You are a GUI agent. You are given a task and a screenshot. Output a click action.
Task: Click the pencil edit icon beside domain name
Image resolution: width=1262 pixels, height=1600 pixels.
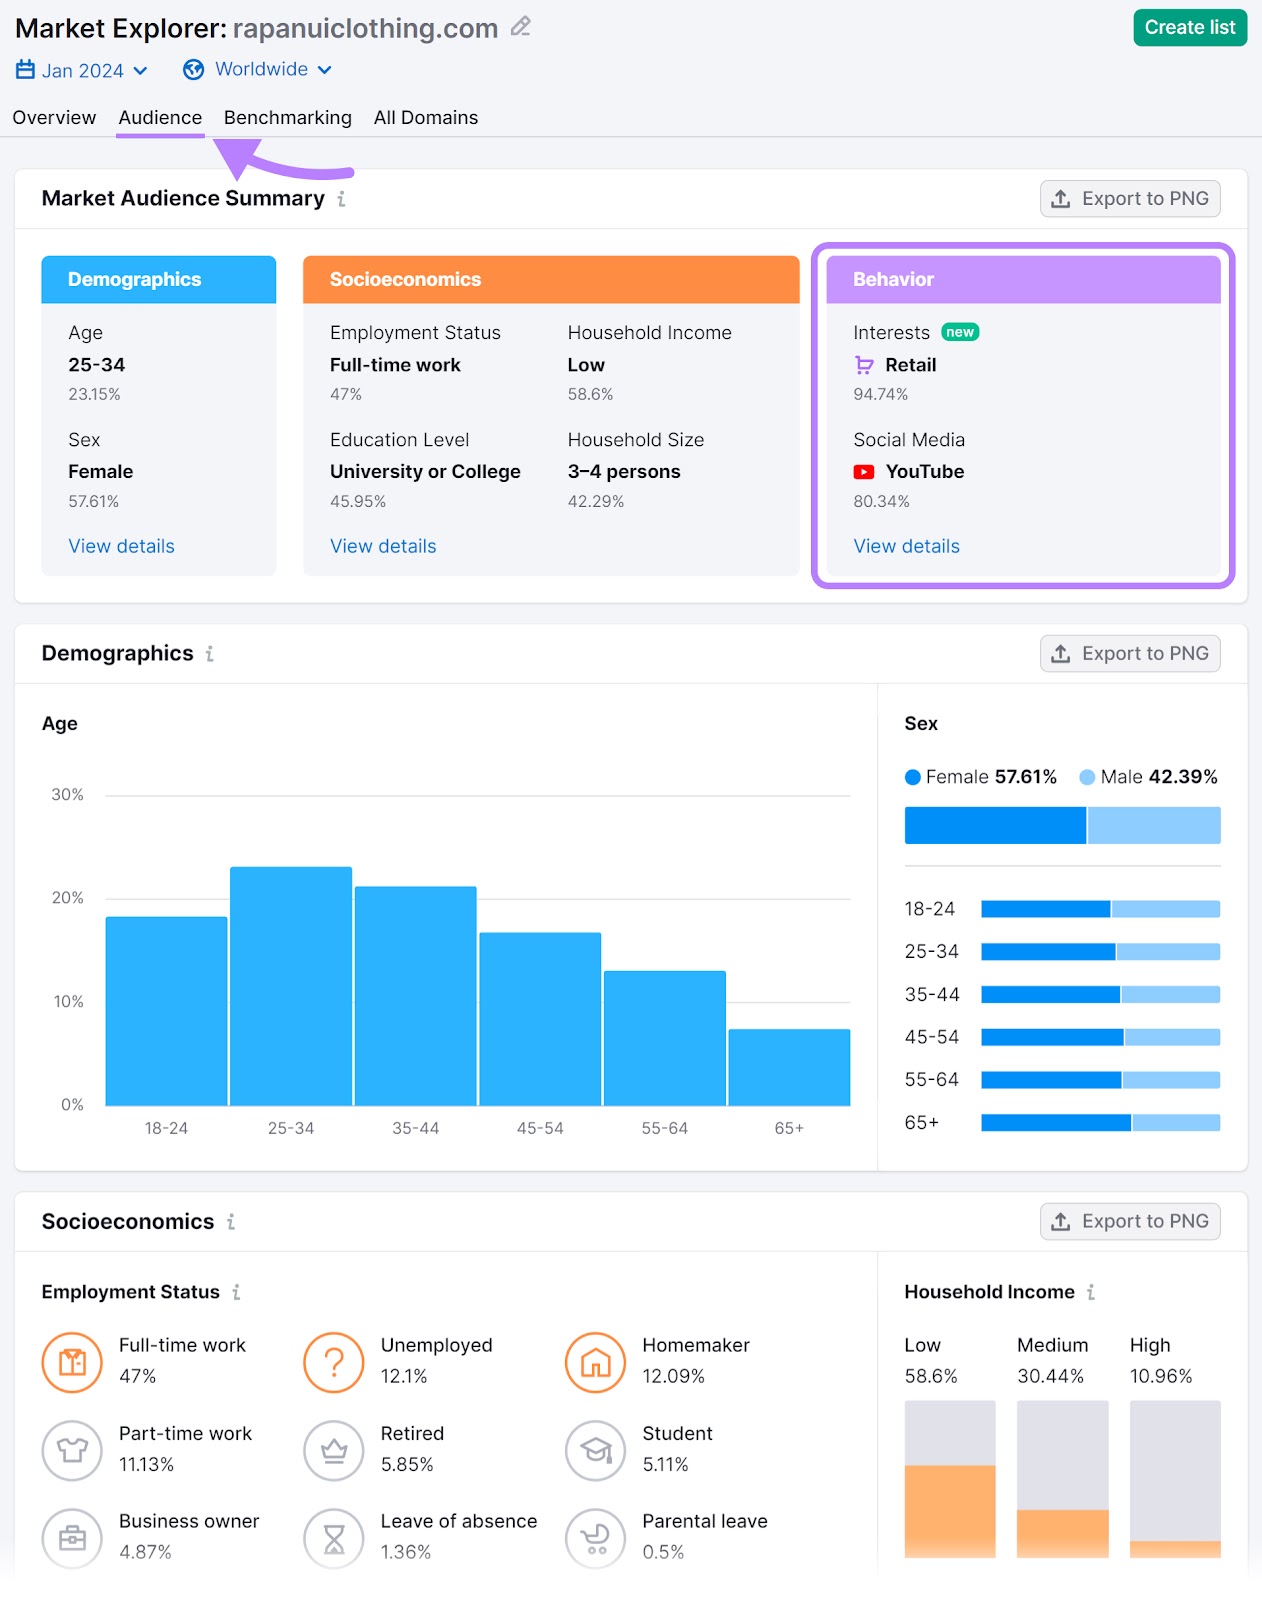pyautogui.click(x=520, y=27)
